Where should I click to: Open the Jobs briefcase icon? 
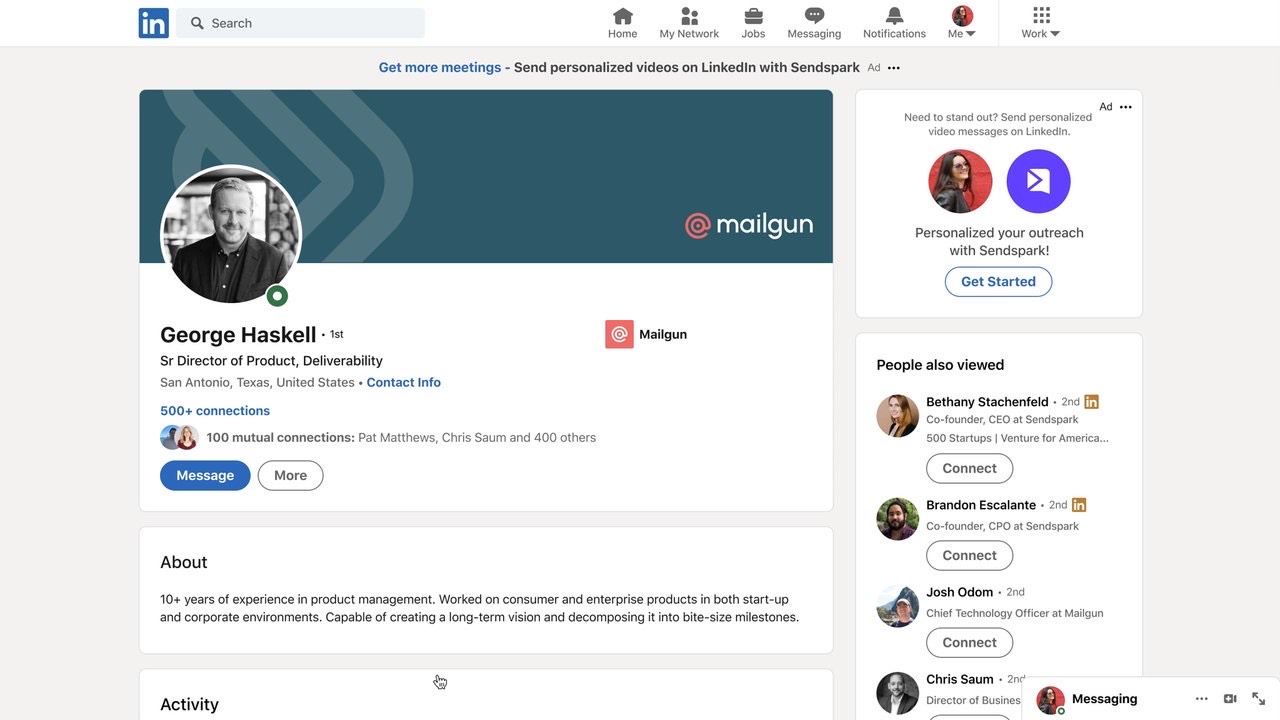[753, 23]
